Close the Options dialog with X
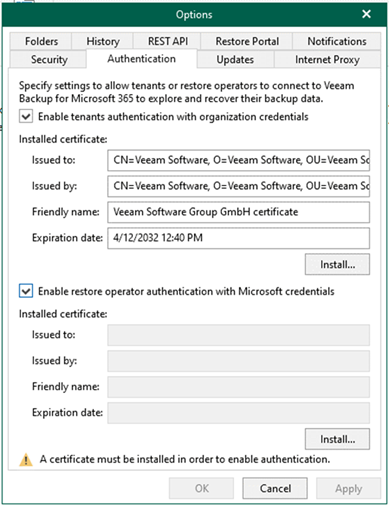 (366, 14)
